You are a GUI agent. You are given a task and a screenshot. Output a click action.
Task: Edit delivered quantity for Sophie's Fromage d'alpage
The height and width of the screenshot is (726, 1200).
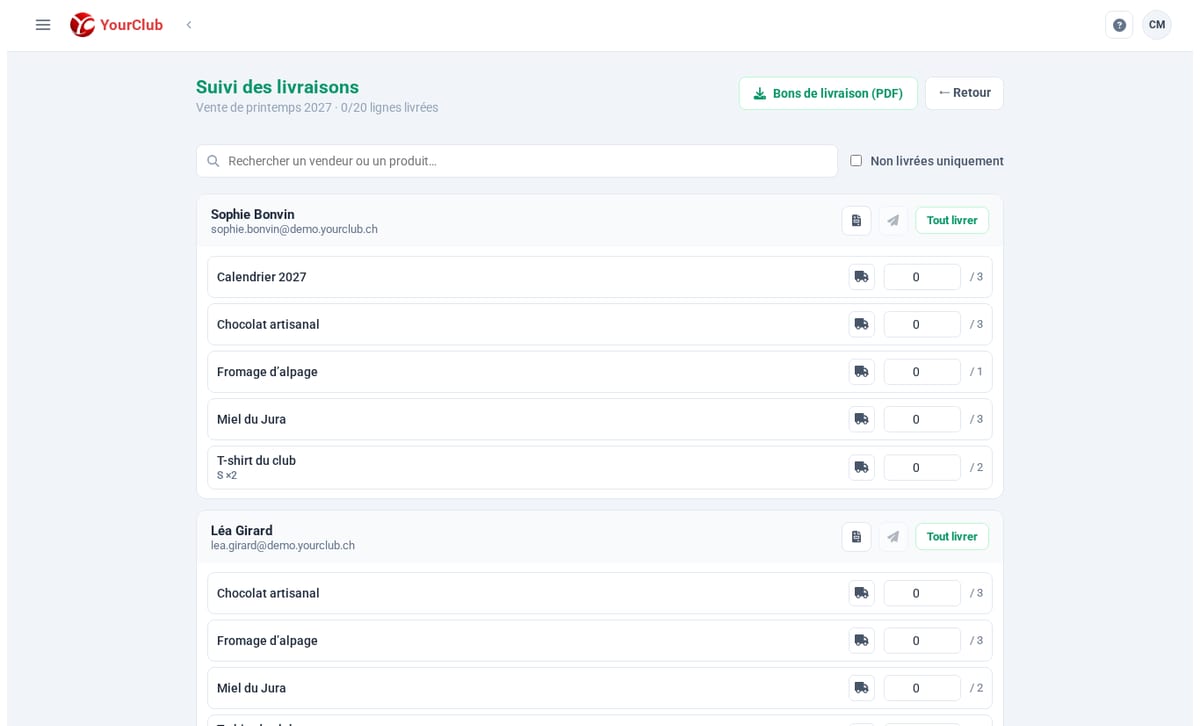(x=922, y=372)
